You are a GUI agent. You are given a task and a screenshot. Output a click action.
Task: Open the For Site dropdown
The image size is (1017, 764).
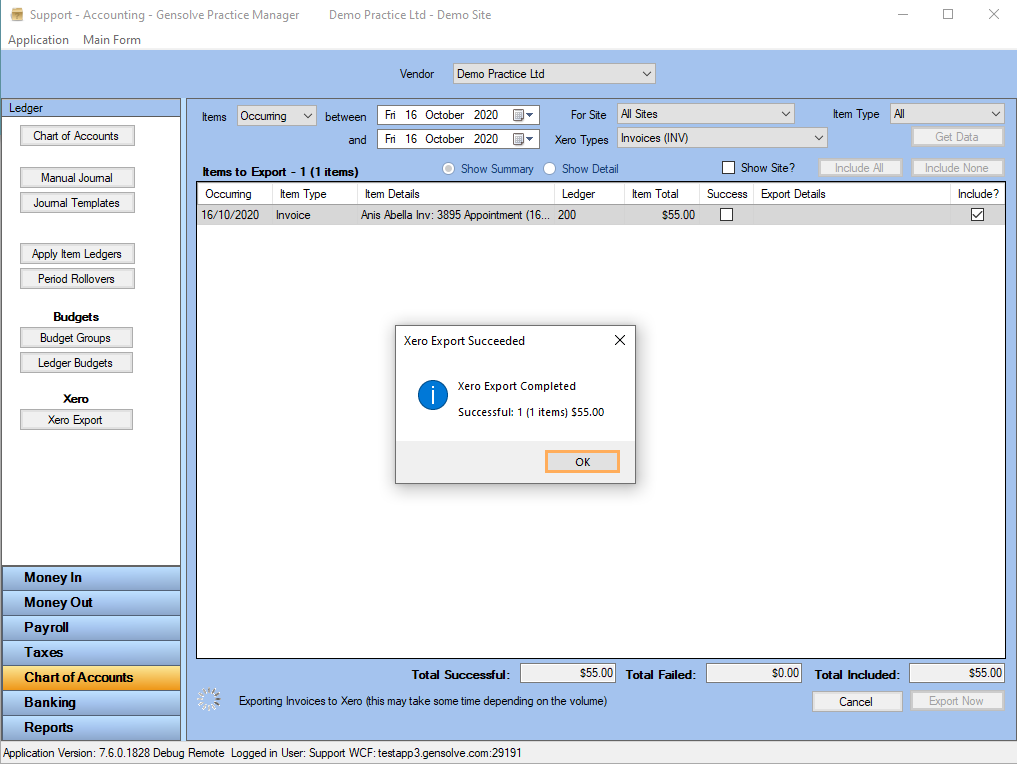point(785,114)
